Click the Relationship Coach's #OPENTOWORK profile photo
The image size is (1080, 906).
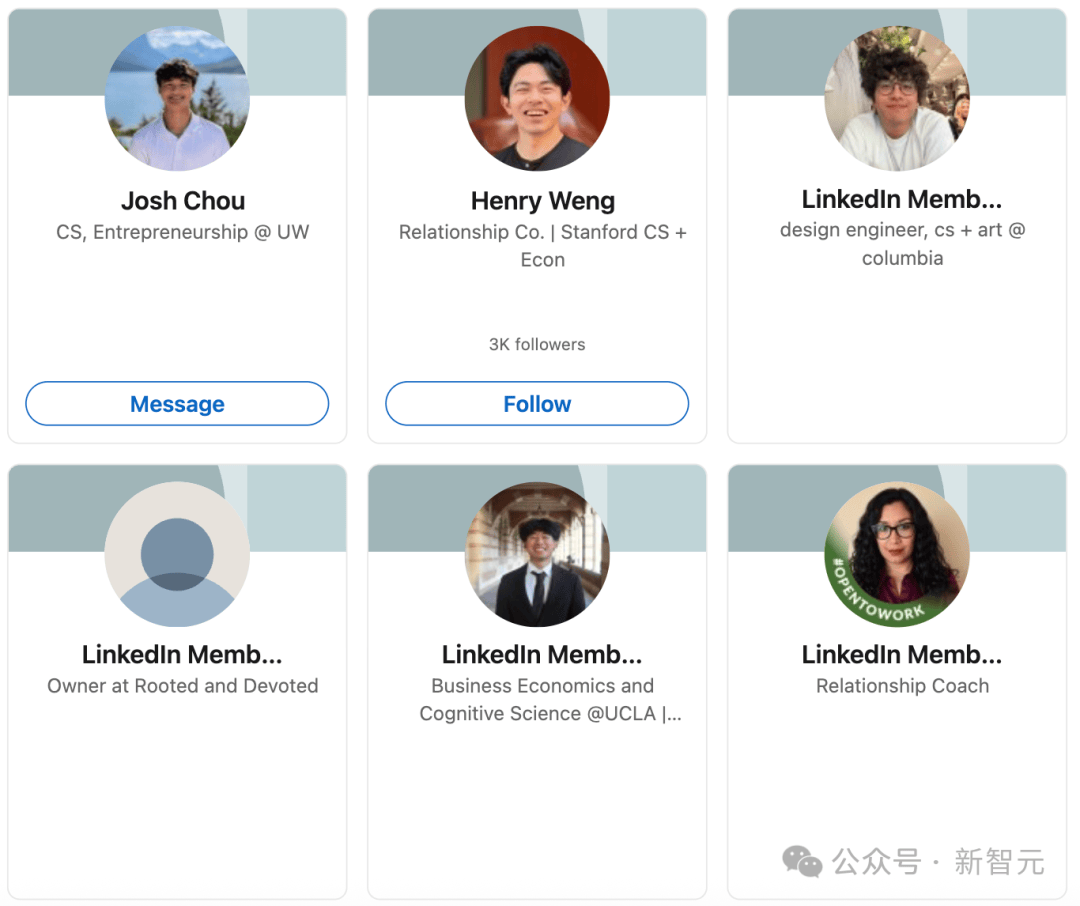point(897,555)
